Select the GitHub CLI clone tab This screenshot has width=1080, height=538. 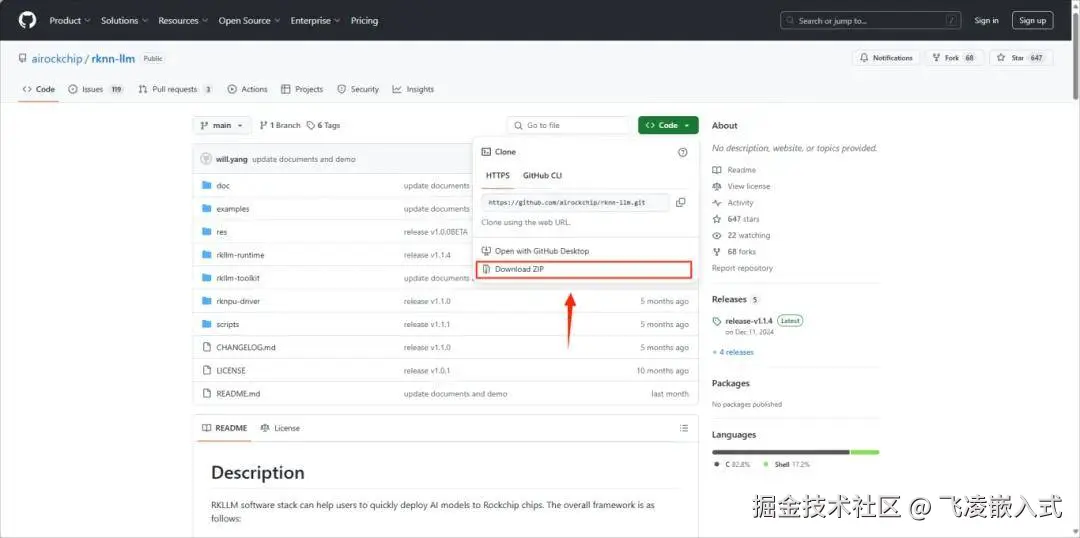(542, 176)
